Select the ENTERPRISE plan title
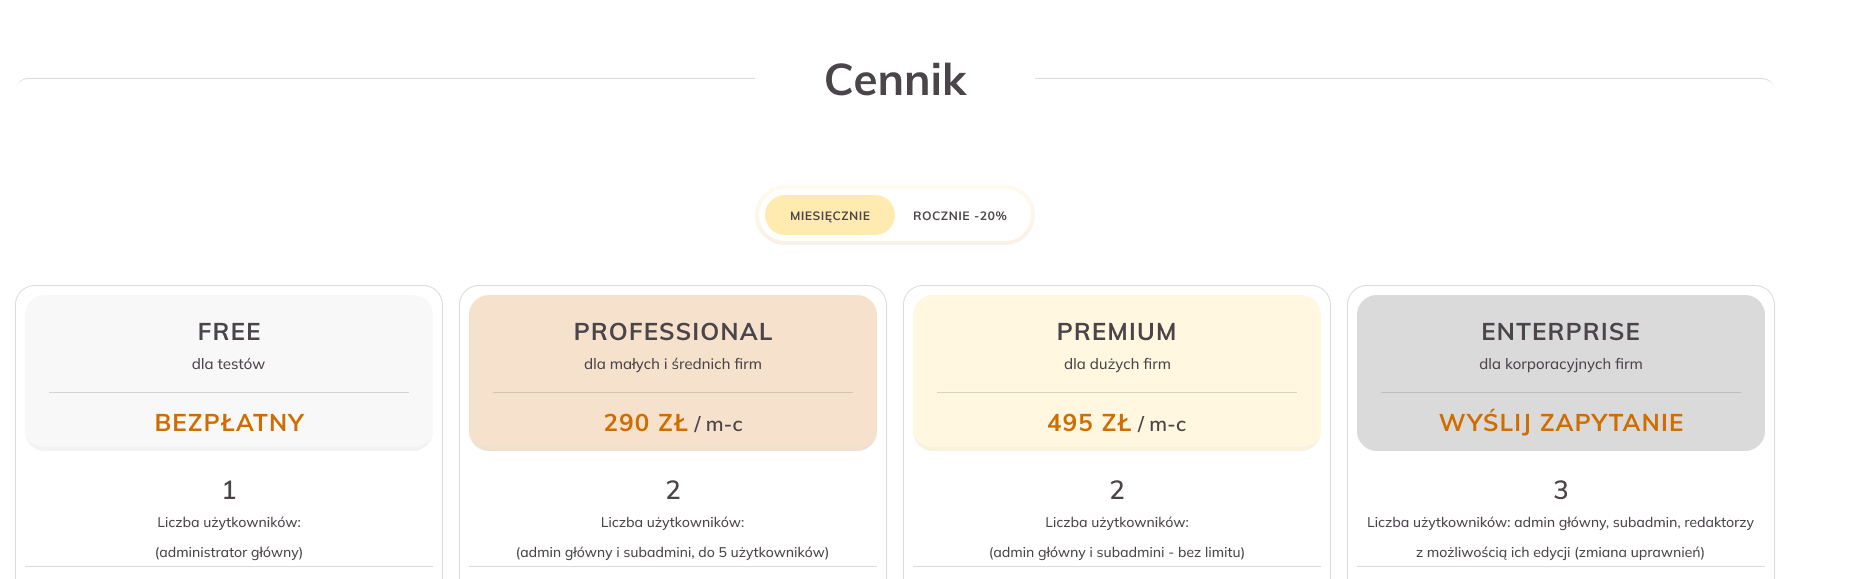This screenshot has width=1851, height=579. click(x=1561, y=332)
